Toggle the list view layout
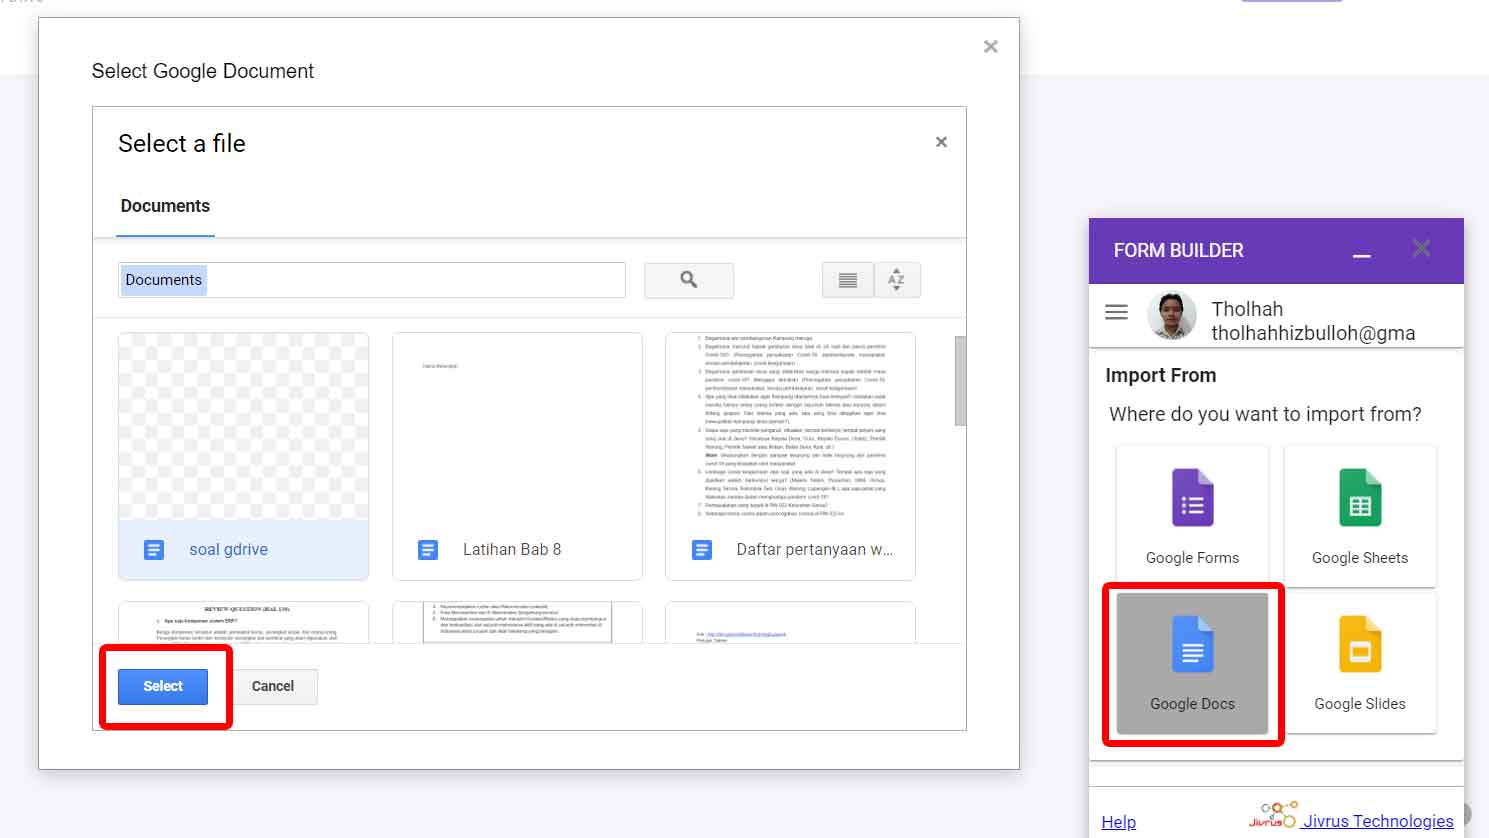Viewport: 1489px width, 838px height. point(847,280)
